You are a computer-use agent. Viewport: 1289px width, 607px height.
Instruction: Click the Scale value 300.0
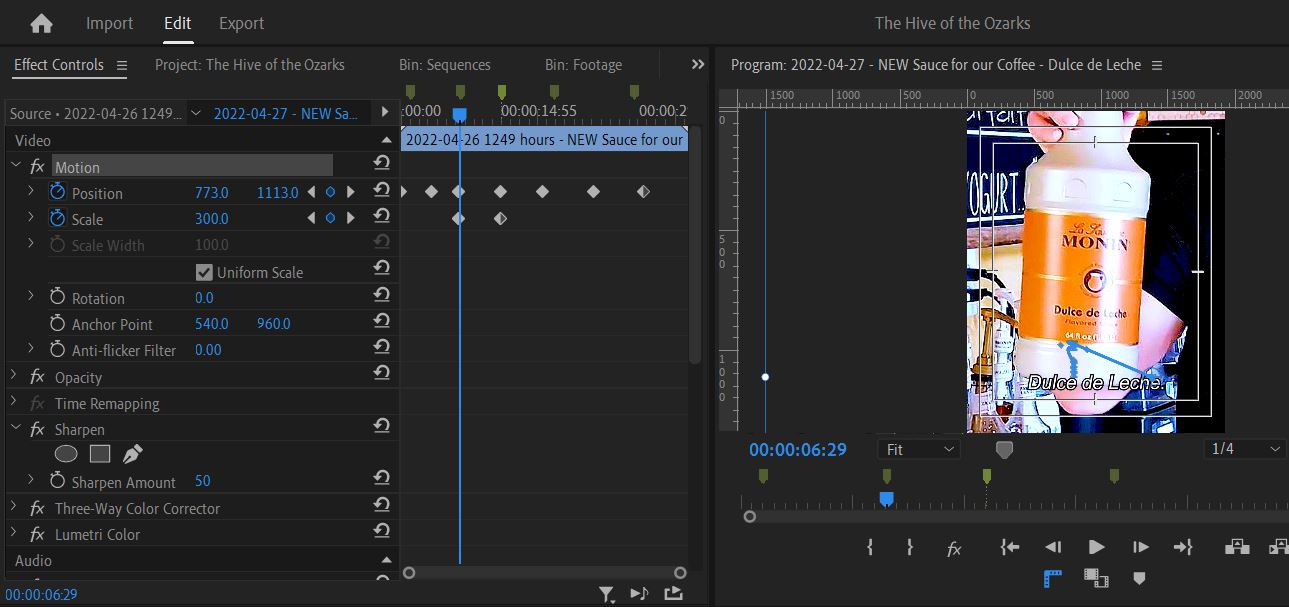[212, 219]
